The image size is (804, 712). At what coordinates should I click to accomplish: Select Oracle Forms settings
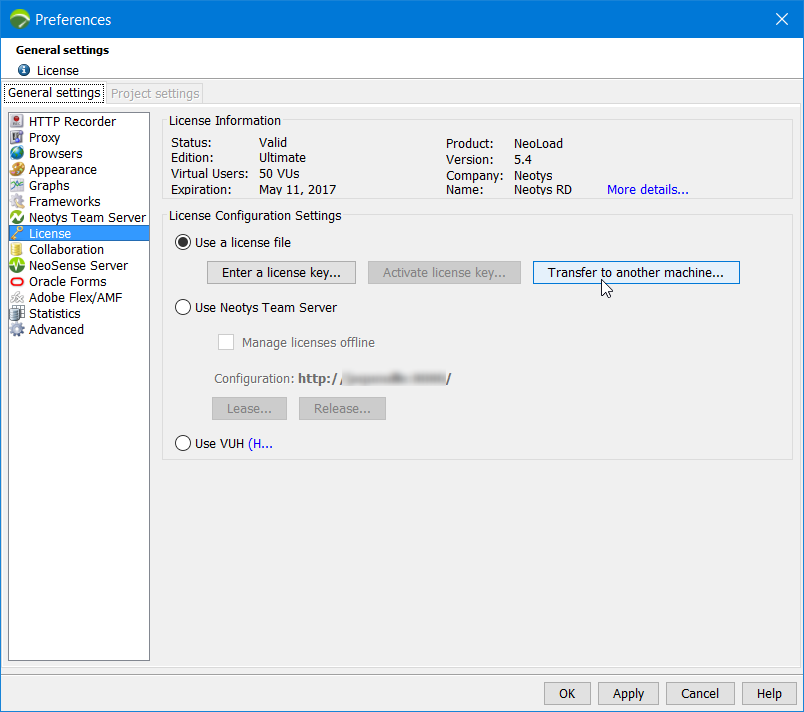click(x=66, y=281)
